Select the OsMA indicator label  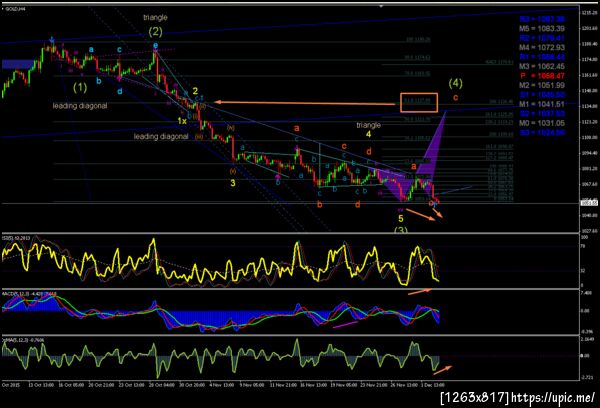click(x=22, y=339)
